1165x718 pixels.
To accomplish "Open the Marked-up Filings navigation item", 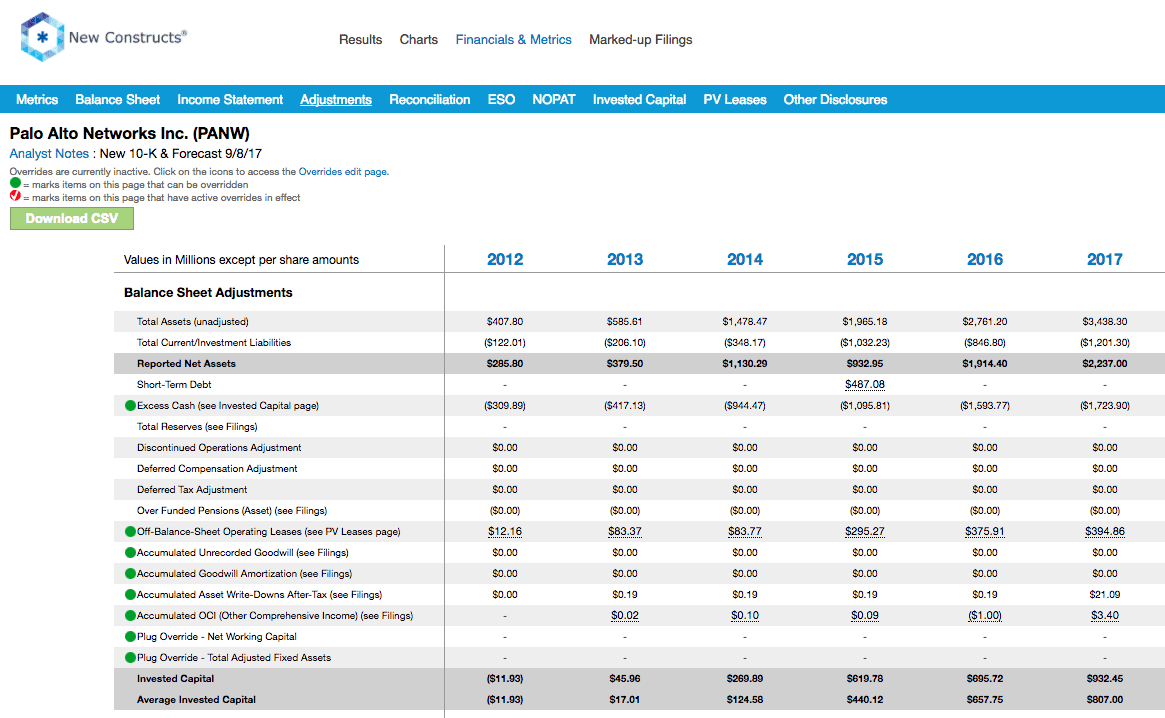I will coord(640,39).
